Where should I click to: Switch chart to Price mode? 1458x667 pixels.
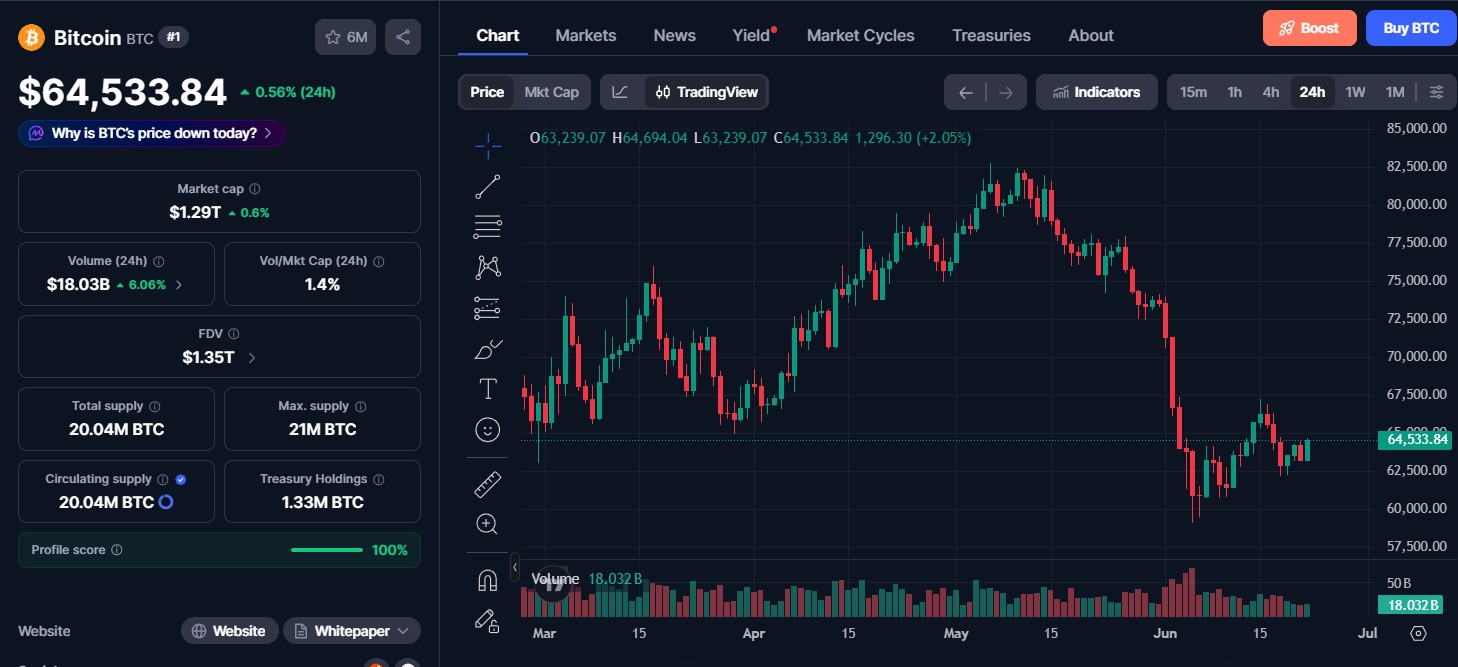[487, 92]
